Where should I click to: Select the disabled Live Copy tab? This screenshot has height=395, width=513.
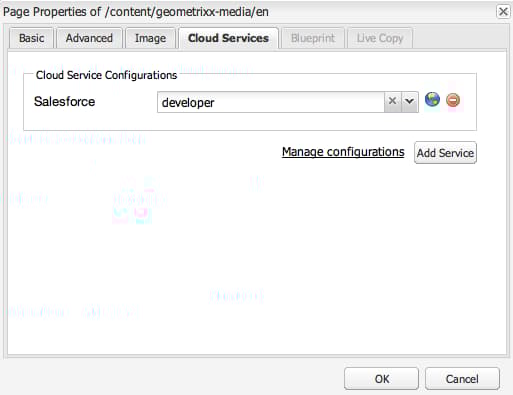pyautogui.click(x=380, y=38)
